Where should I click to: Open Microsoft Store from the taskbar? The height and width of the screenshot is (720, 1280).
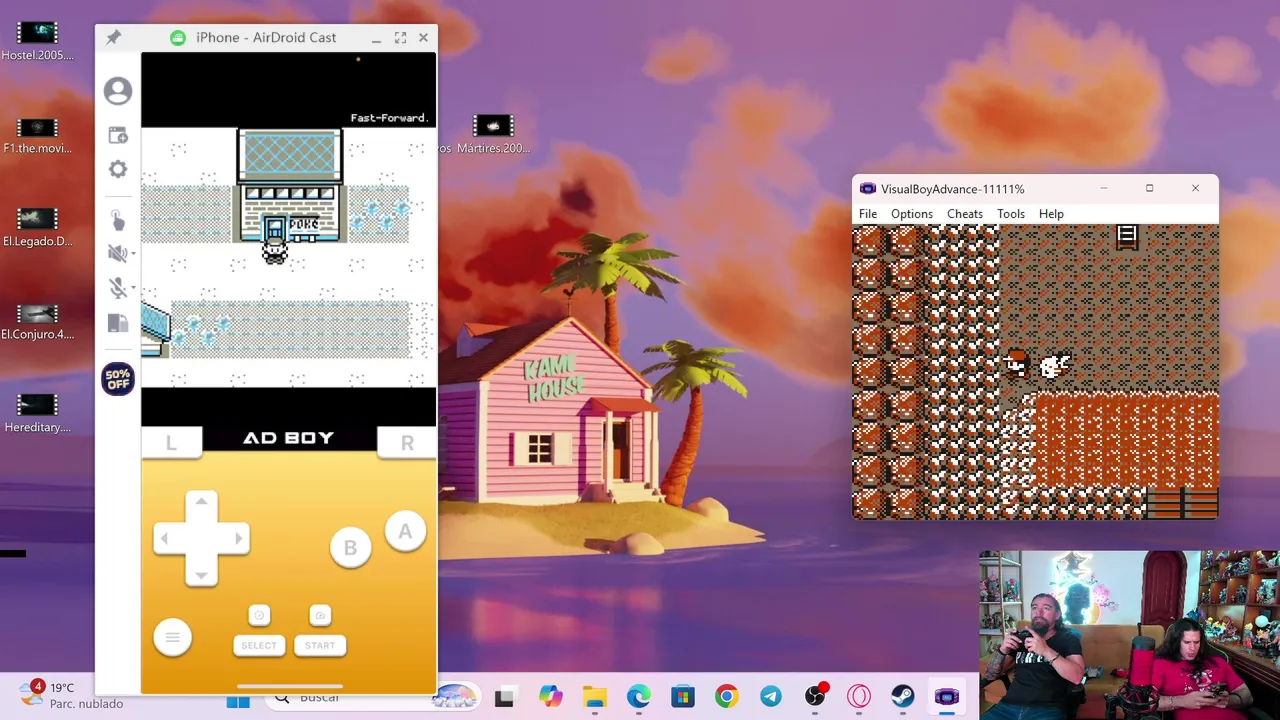(683, 697)
